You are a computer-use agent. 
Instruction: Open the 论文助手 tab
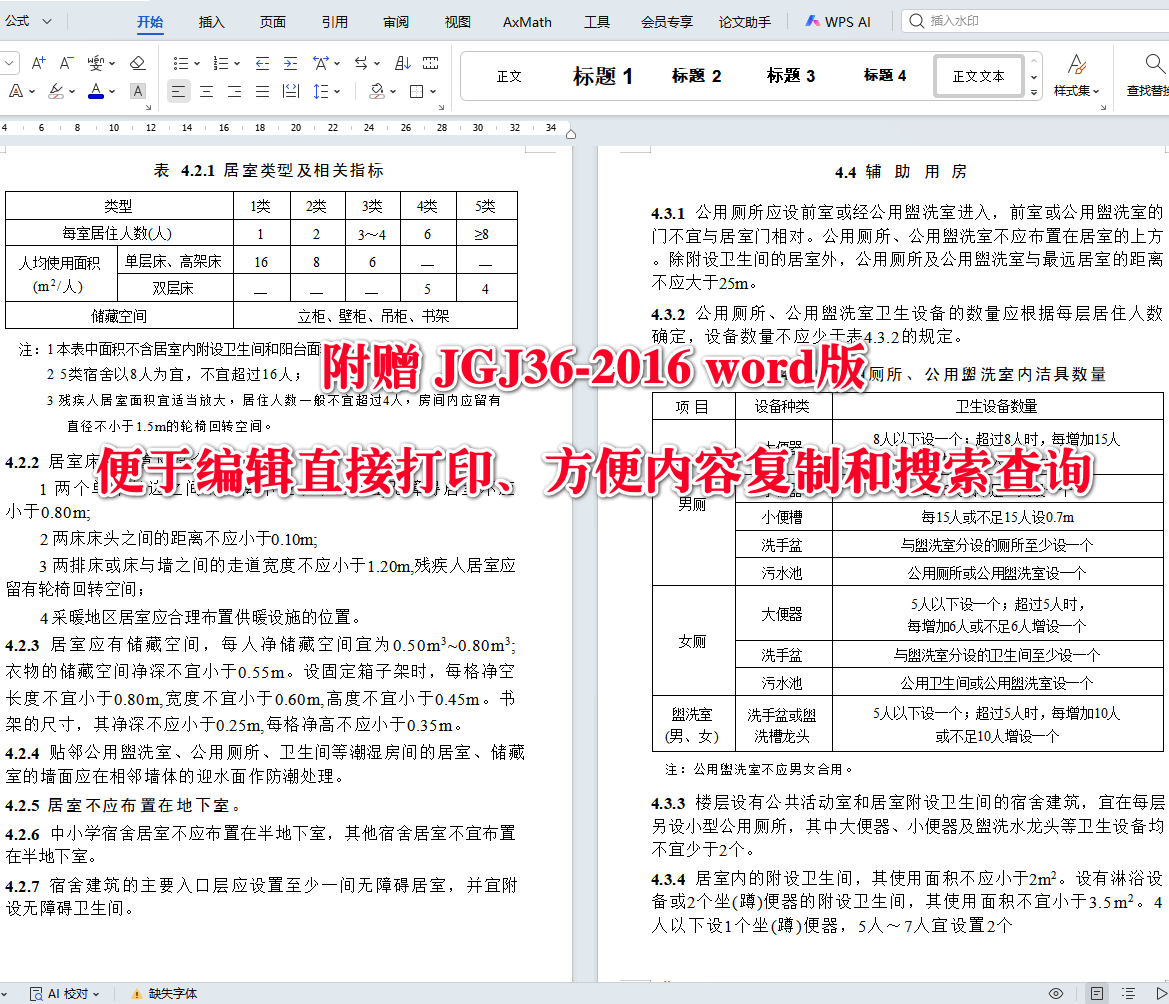click(x=745, y=22)
